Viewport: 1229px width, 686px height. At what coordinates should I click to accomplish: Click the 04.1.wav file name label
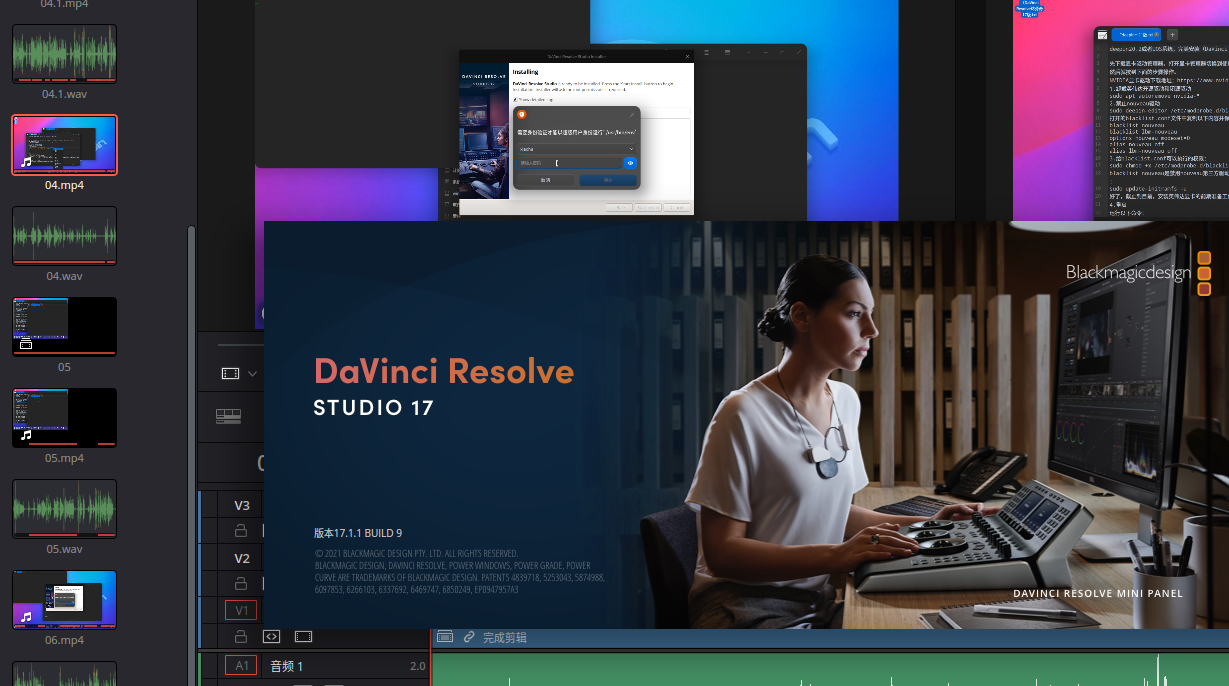tap(64, 93)
